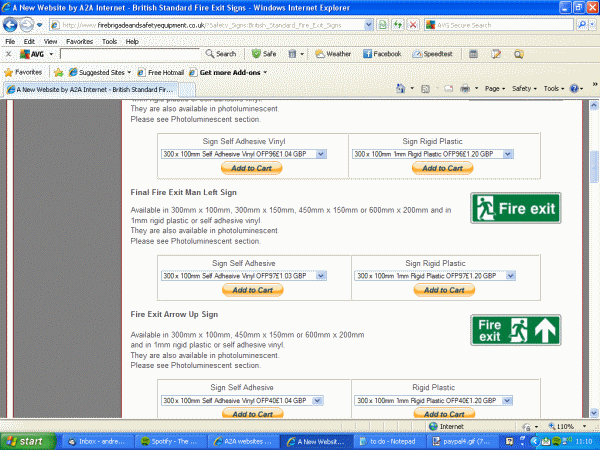600x450 pixels.
Task: Open the Tools menu in menu bar
Action: coord(108,41)
